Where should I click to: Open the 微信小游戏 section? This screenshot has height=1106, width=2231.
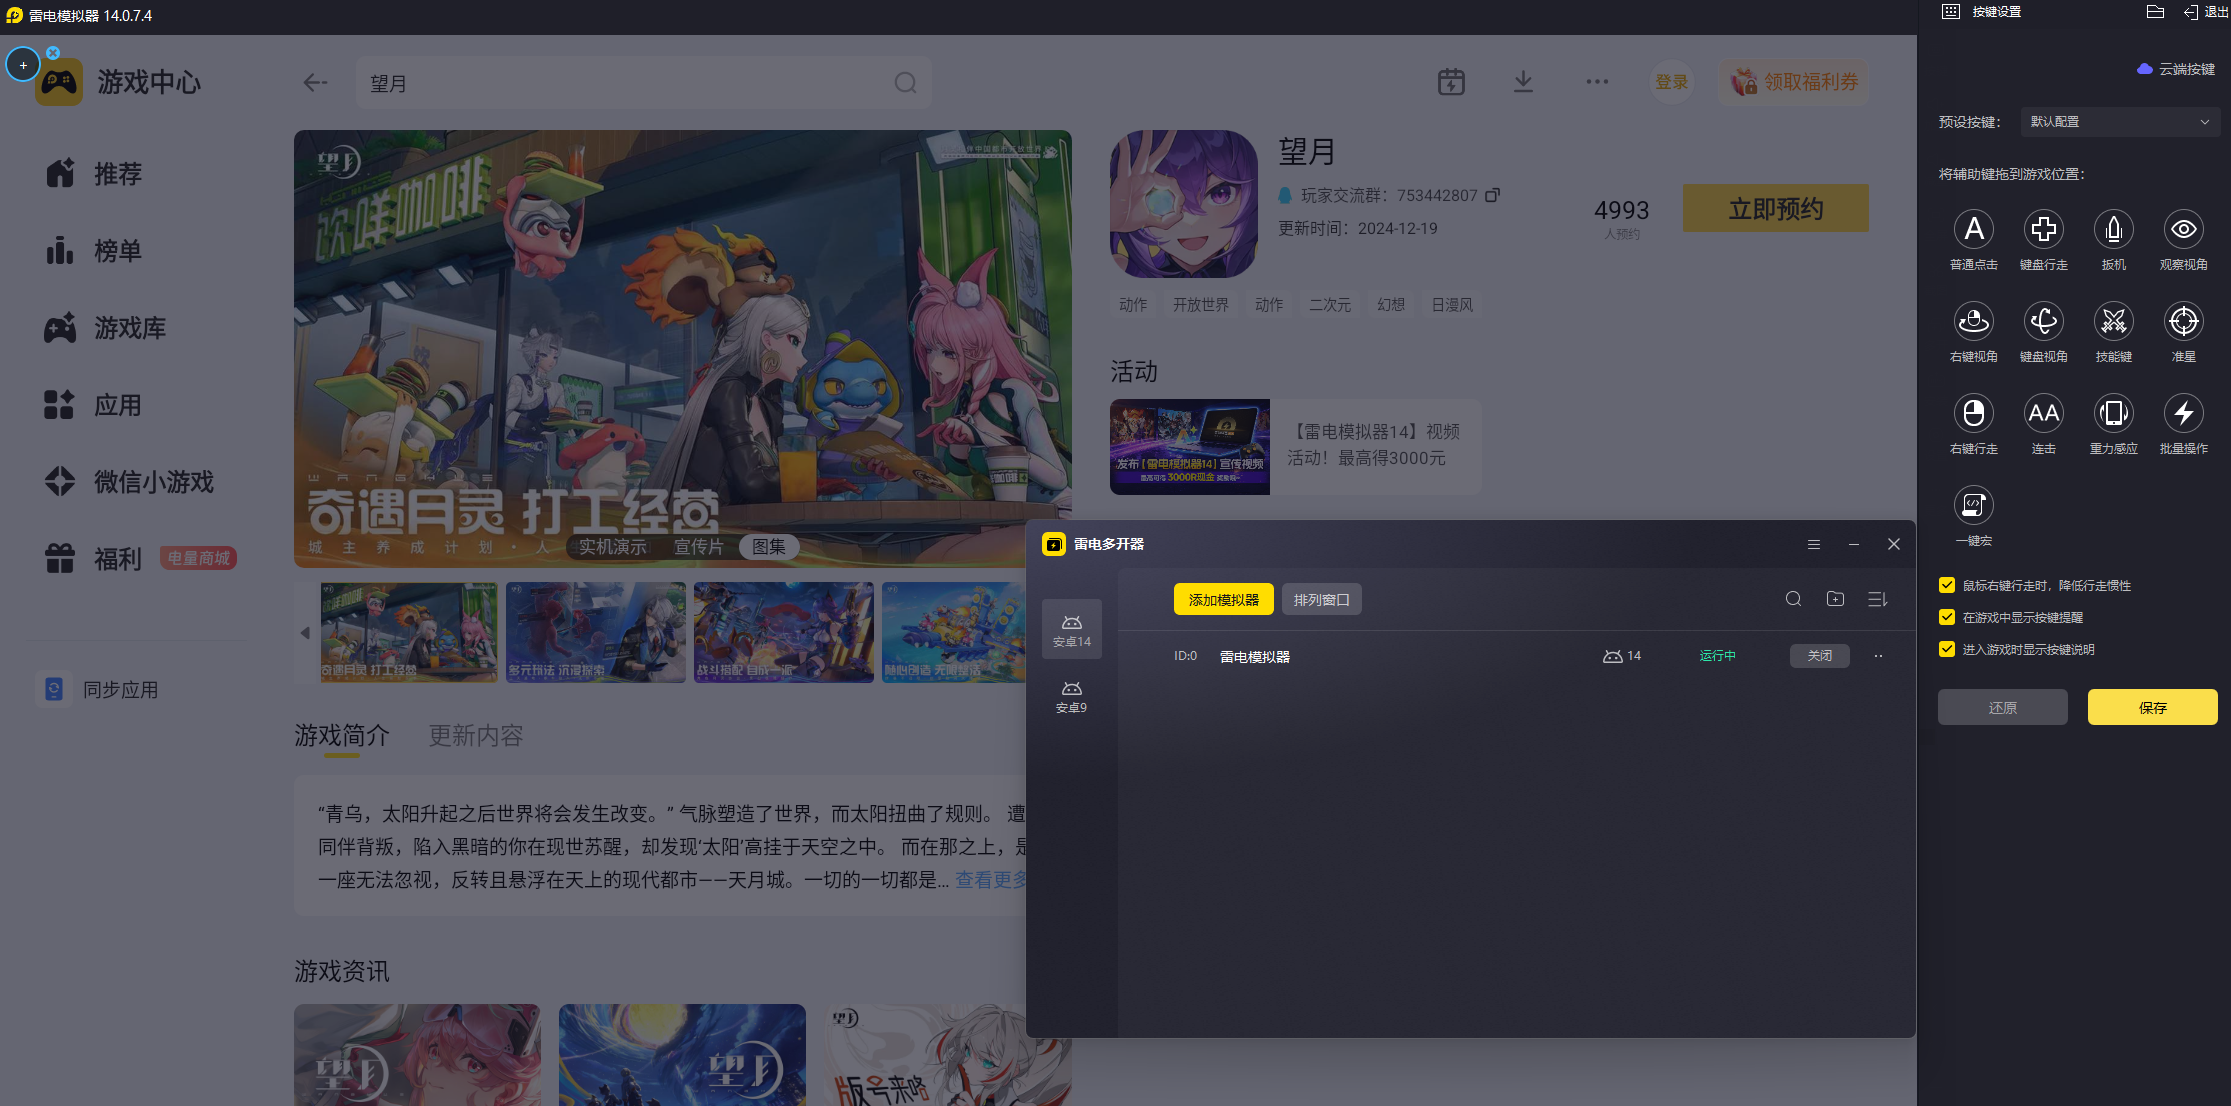pyautogui.click(x=129, y=482)
